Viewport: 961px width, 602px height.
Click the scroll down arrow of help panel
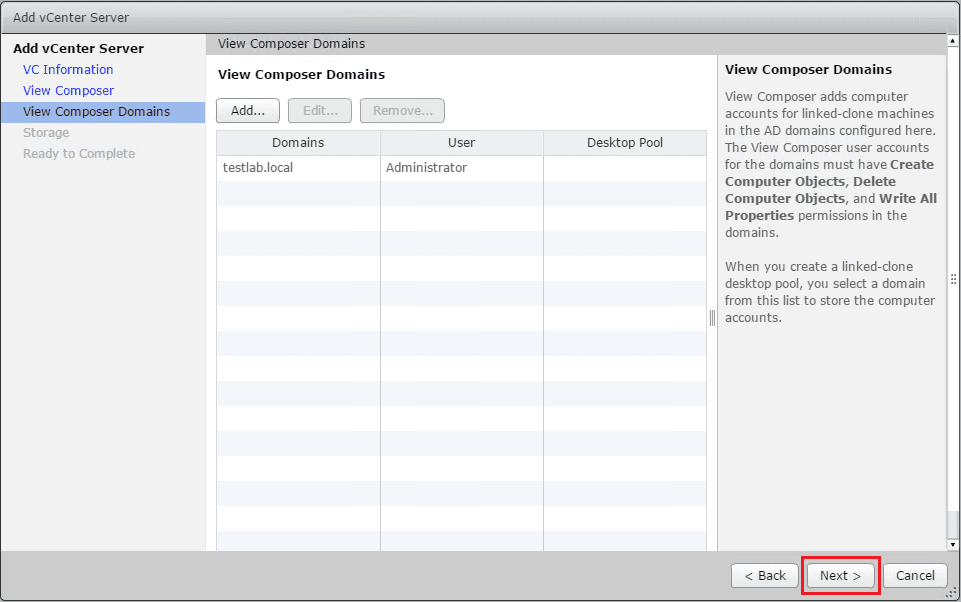pos(953,544)
